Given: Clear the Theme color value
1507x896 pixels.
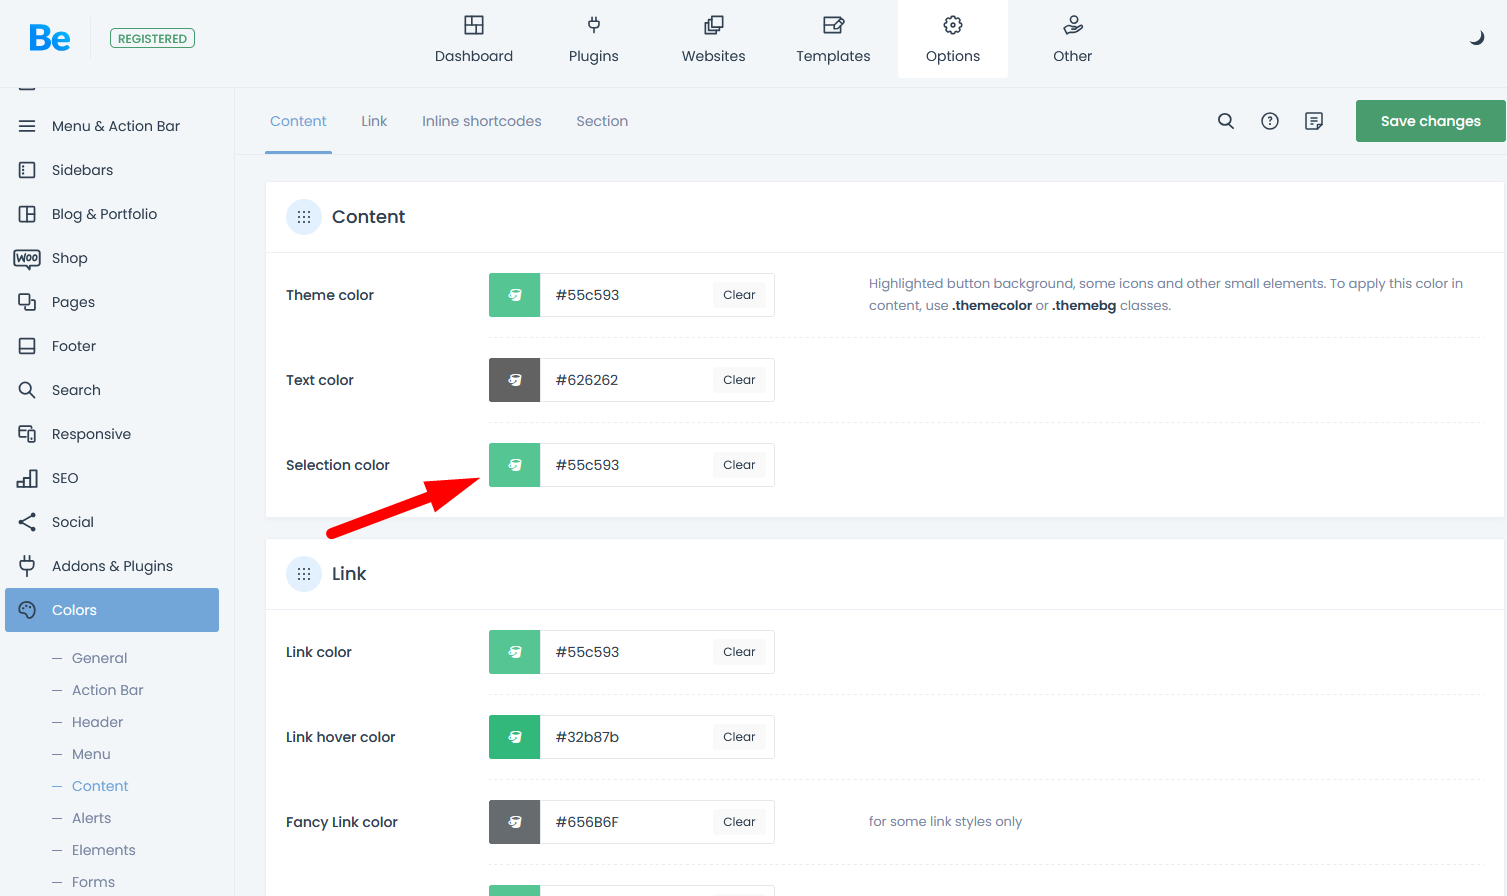Looking at the screenshot, I should (x=739, y=295).
